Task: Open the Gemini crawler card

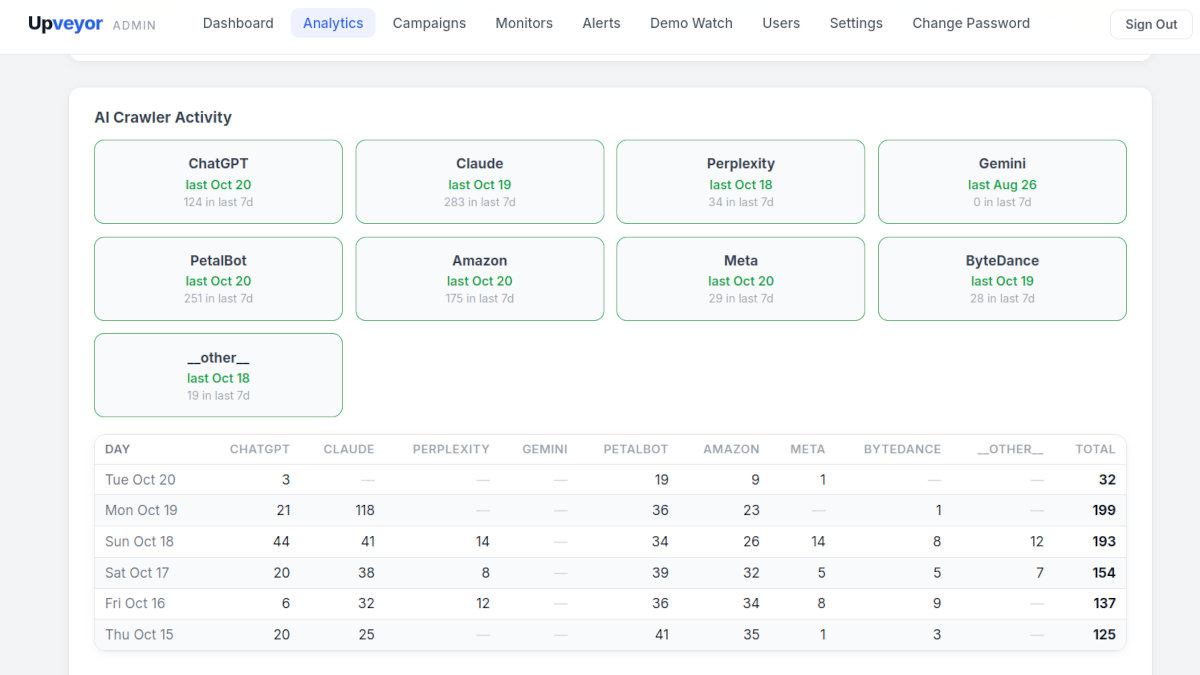Action: point(1002,181)
